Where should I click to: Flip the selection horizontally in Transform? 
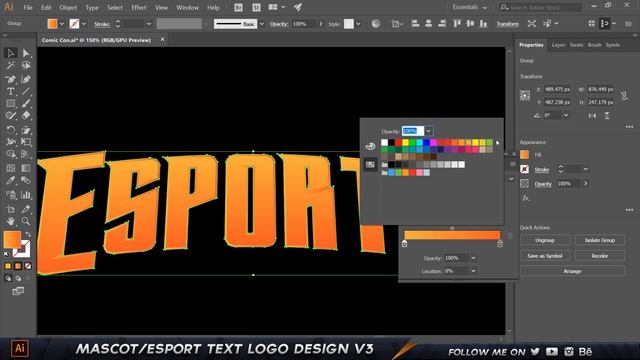click(592, 116)
